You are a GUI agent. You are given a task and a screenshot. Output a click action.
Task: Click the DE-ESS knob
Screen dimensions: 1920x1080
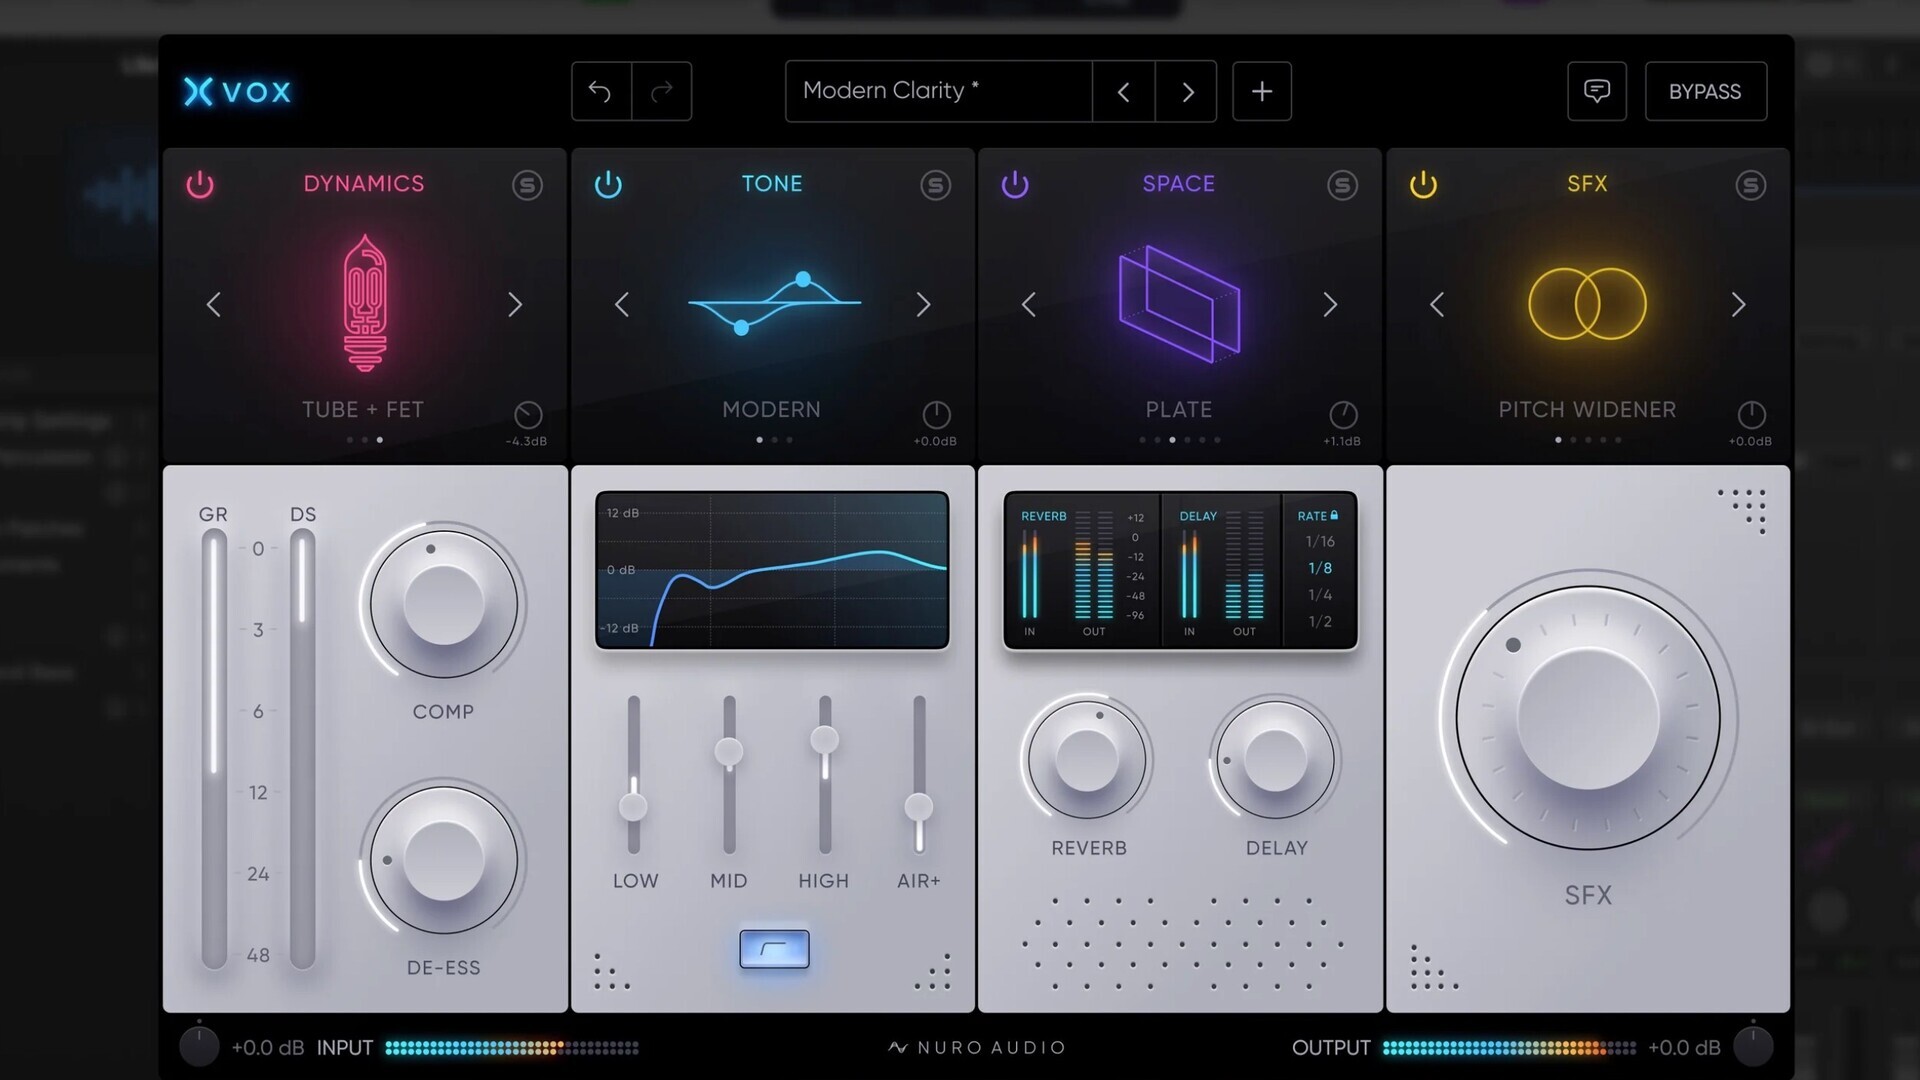click(443, 860)
